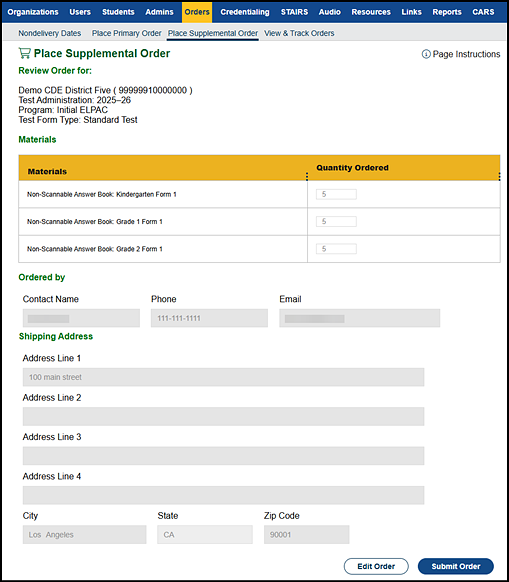
Task: Open the Resources menu
Action: [x=371, y=12]
